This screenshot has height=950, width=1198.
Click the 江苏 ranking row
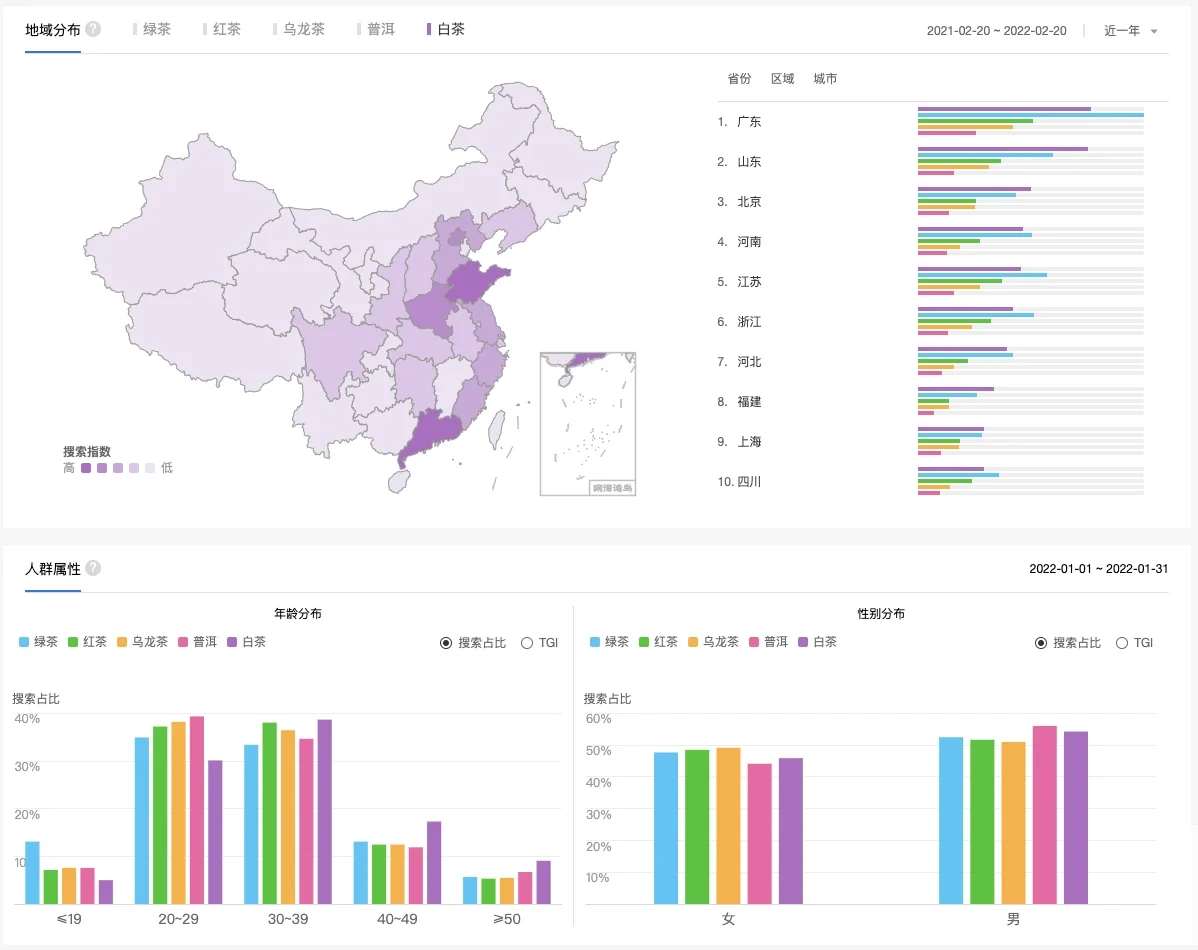(x=931, y=281)
